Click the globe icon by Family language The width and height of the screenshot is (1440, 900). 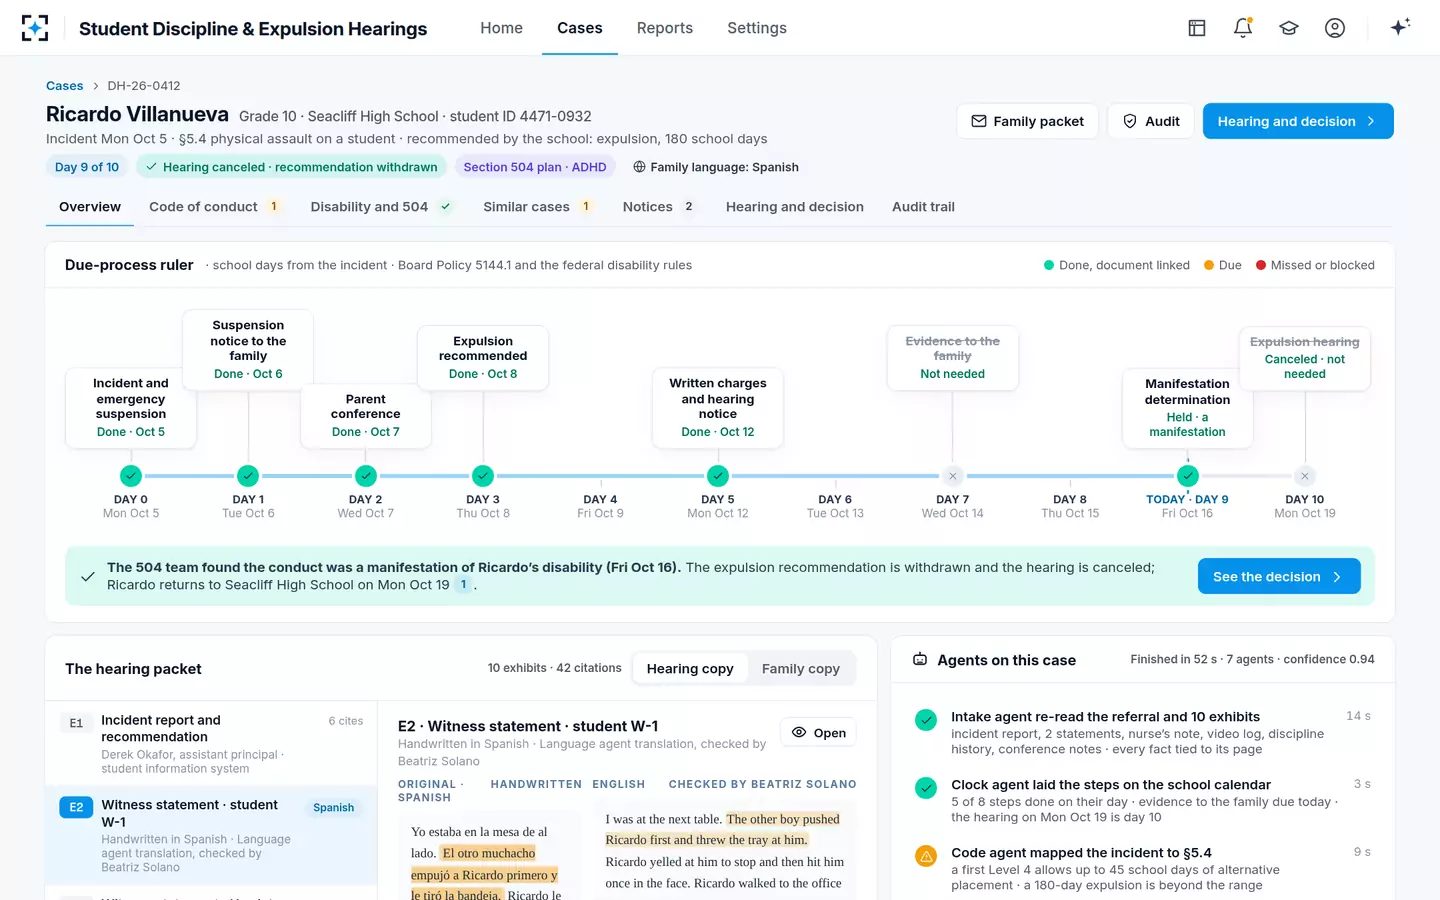tap(639, 167)
